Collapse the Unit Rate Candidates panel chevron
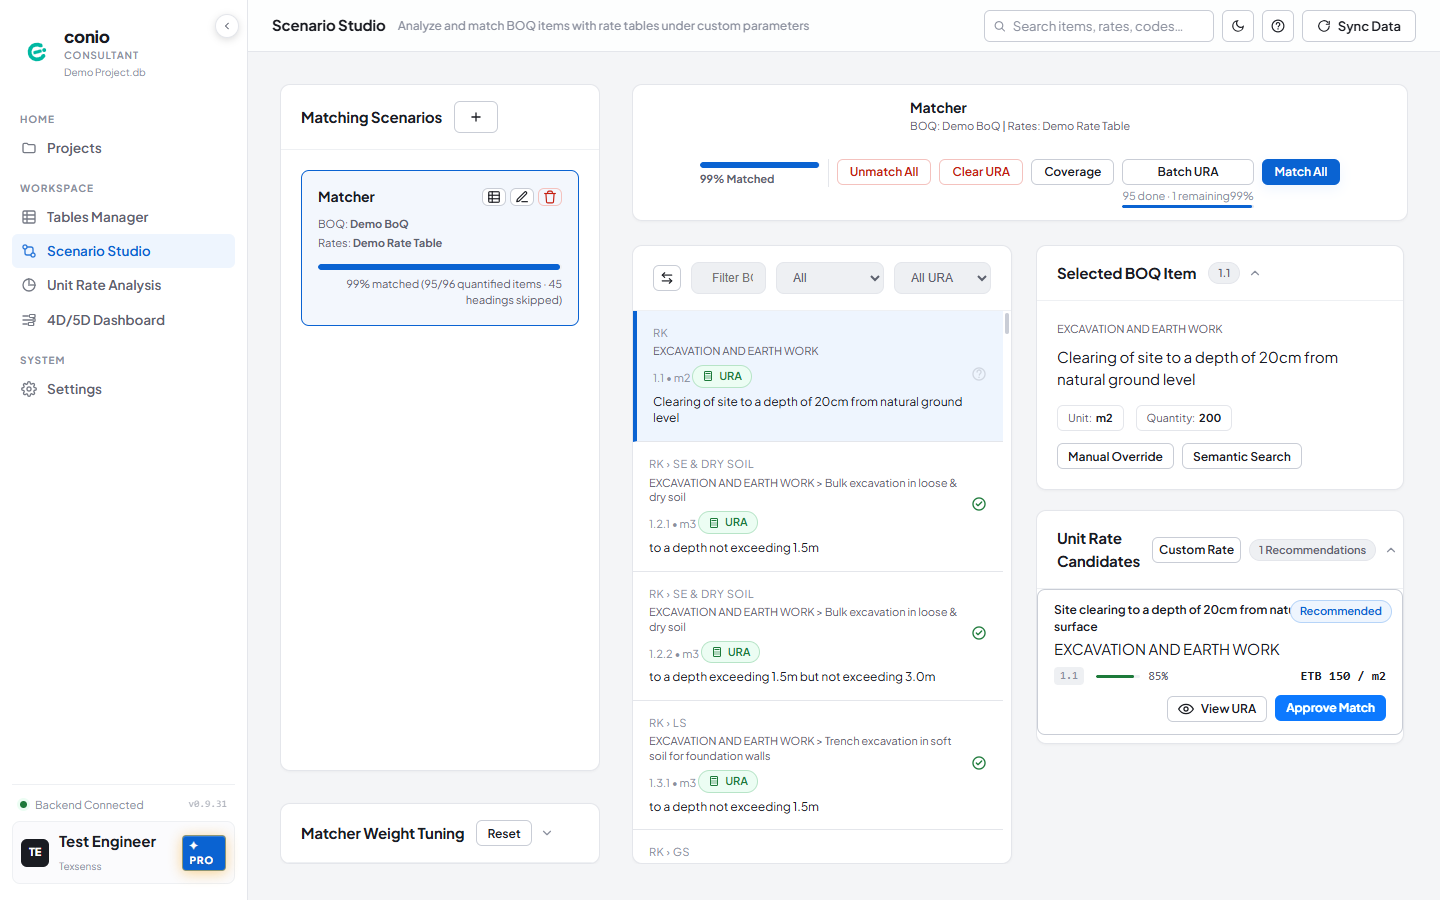Image resolution: width=1440 pixels, height=900 pixels. [1391, 550]
